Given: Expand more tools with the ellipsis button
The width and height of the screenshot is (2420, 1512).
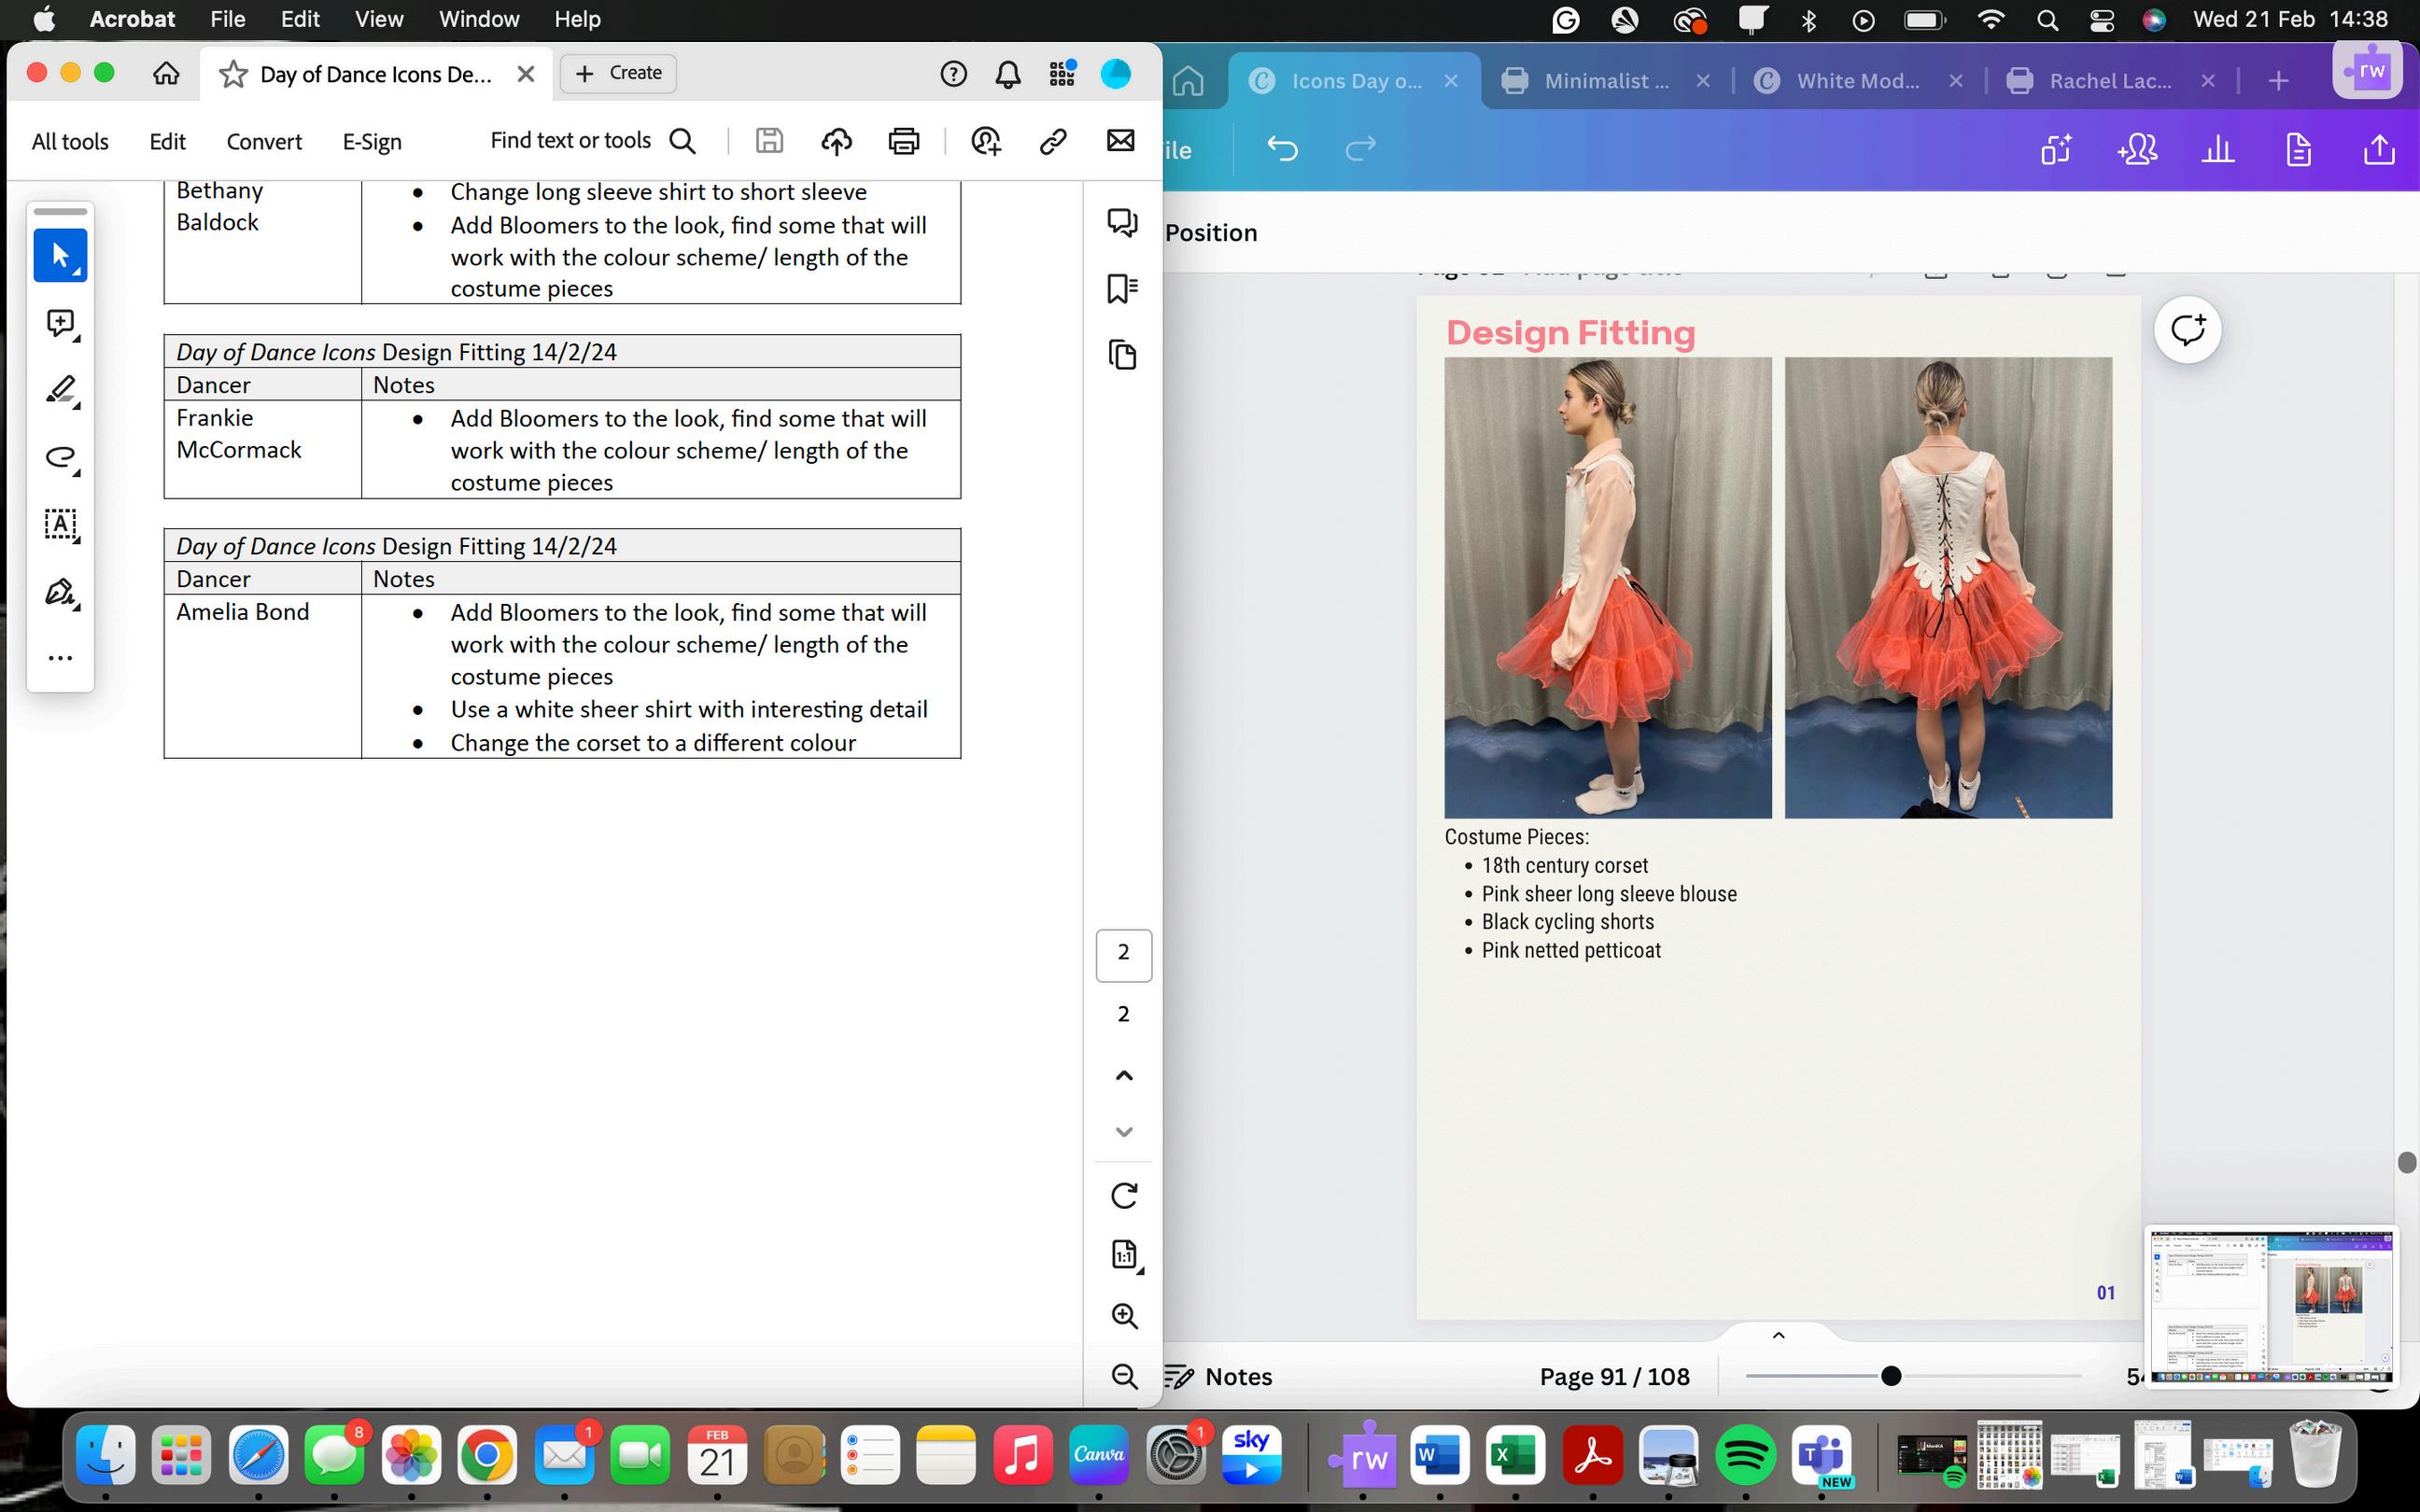Looking at the screenshot, I should tap(60, 658).
